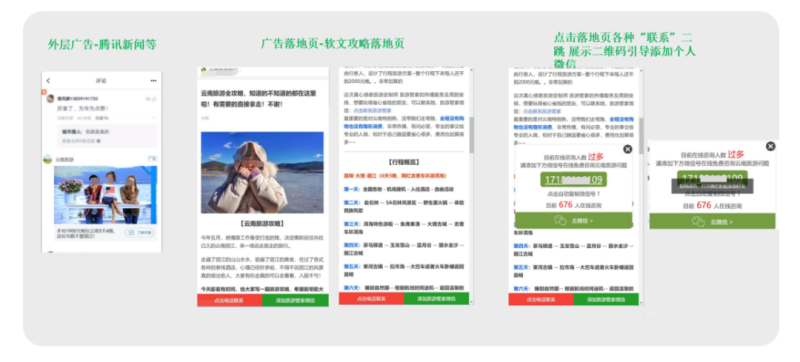Open the ad photo of three people on bench

coord(106,195)
